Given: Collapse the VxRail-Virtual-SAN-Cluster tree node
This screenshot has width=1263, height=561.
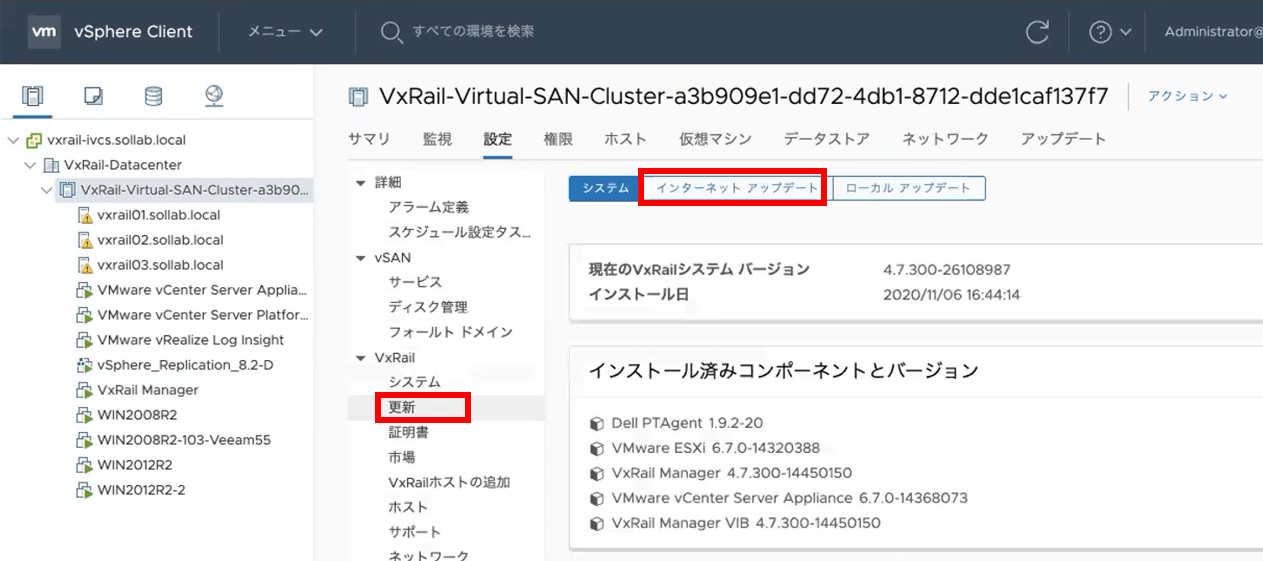Looking at the screenshot, I should 46,190.
